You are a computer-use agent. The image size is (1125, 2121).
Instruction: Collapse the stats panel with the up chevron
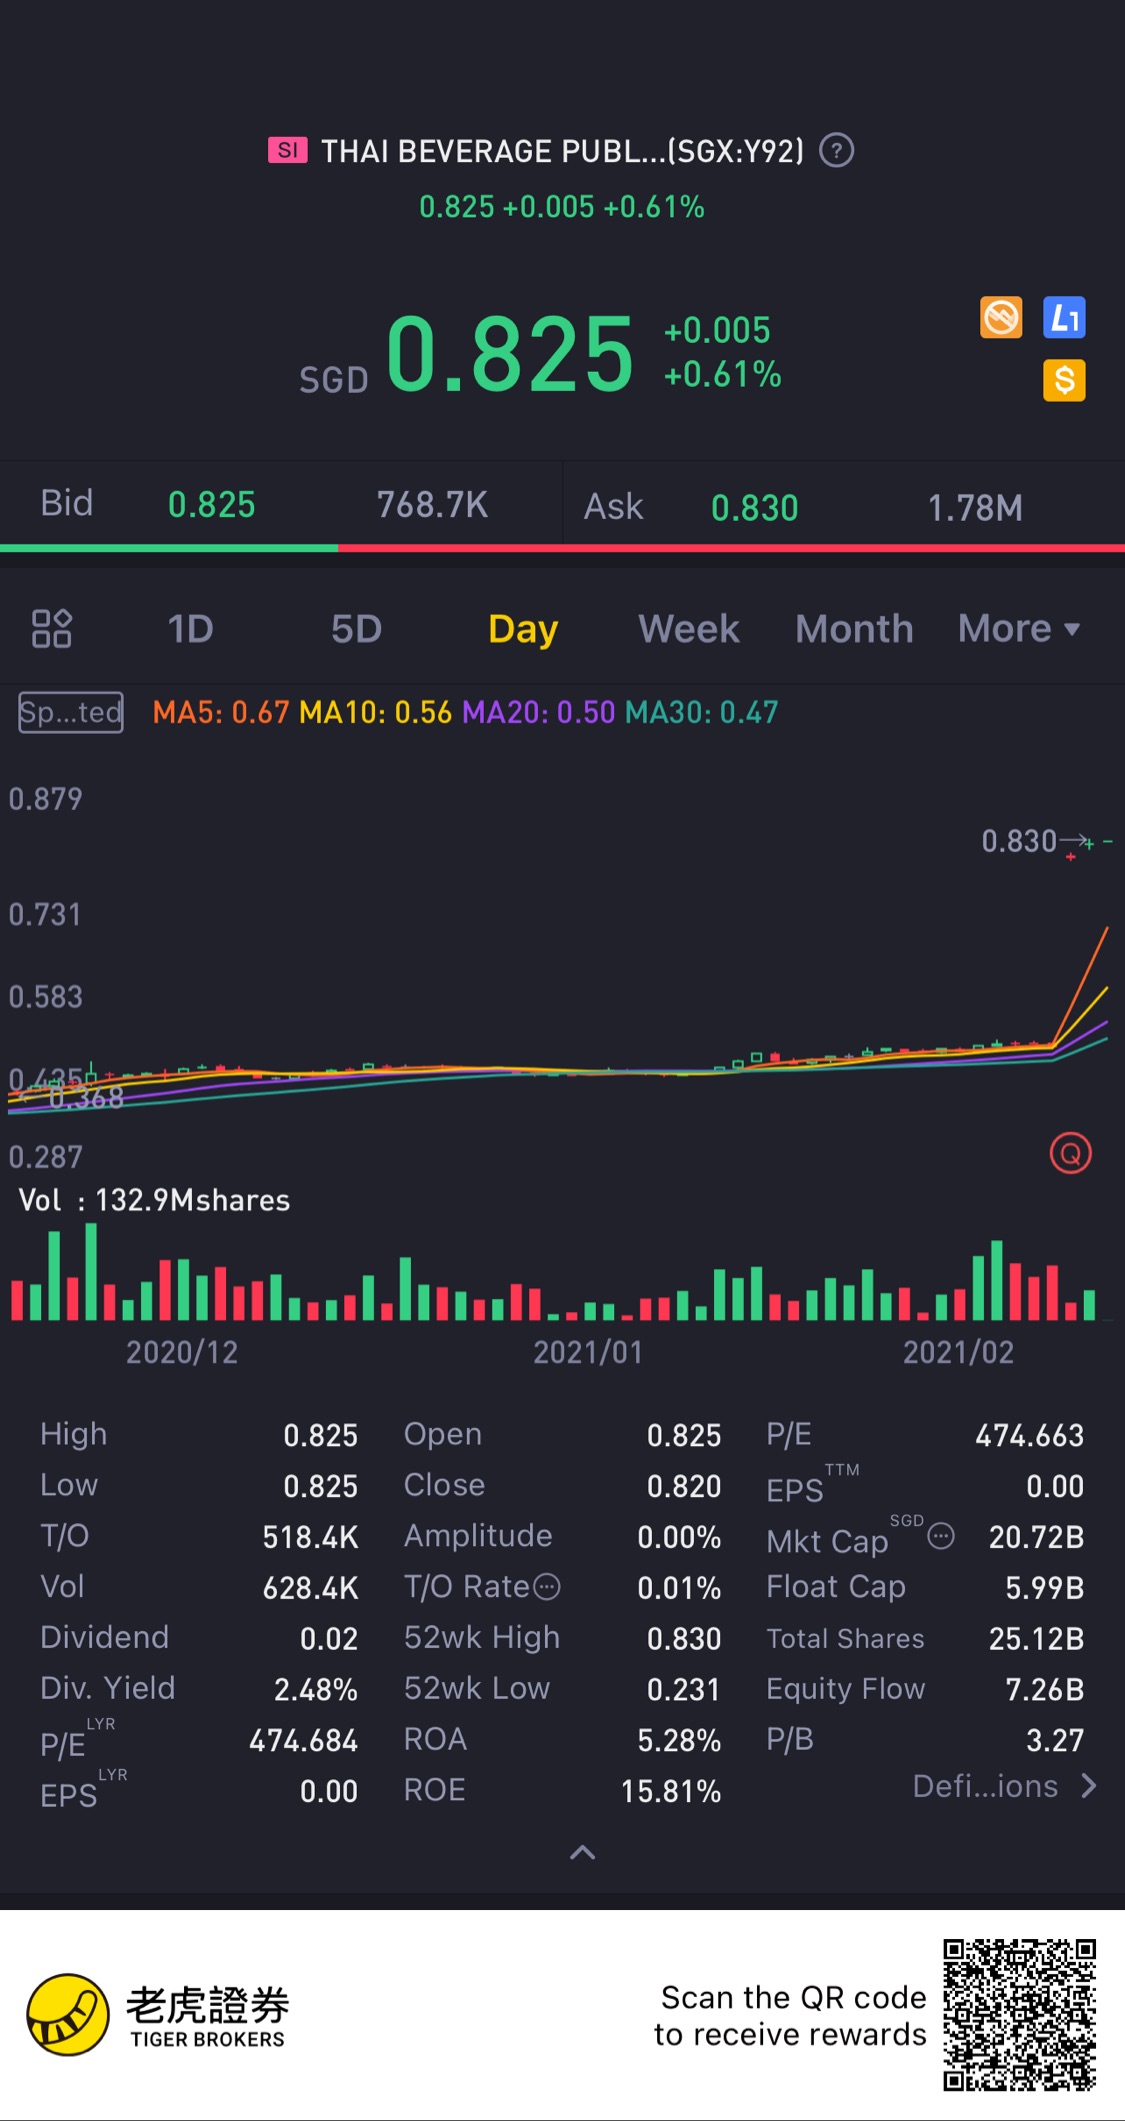582,1852
